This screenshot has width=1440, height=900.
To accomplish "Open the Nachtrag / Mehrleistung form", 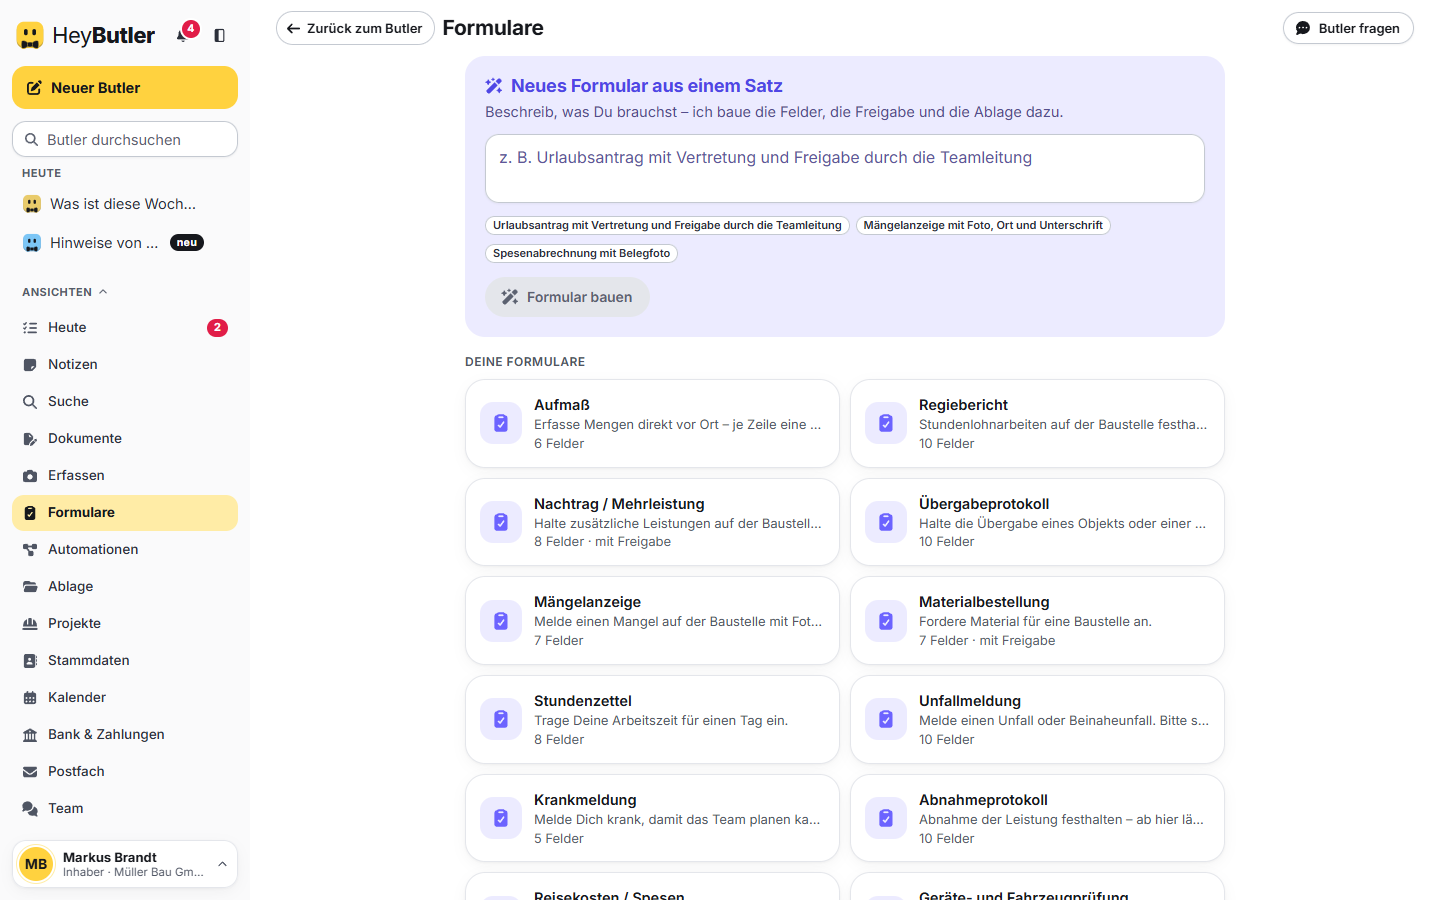I will [x=652, y=522].
